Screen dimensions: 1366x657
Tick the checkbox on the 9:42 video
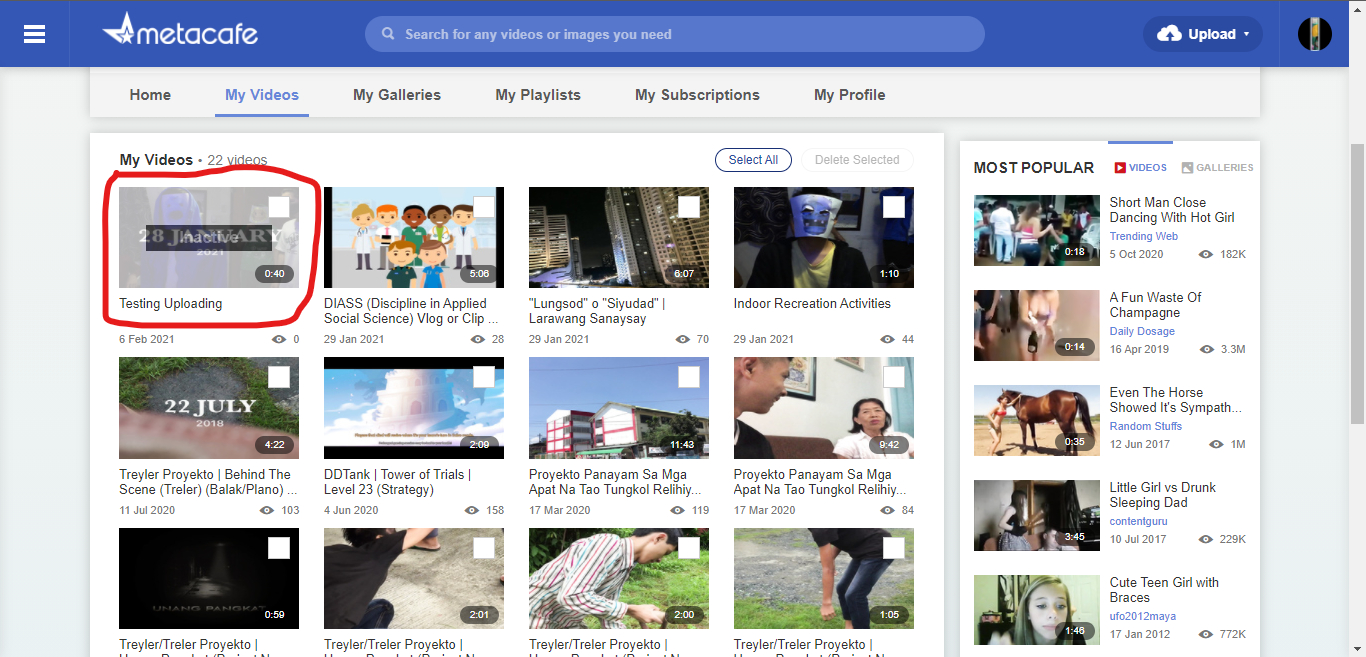point(894,377)
